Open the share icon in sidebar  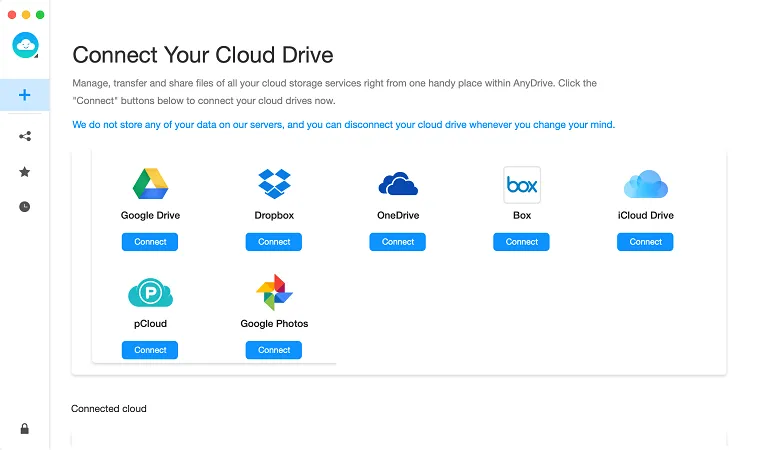25,136
